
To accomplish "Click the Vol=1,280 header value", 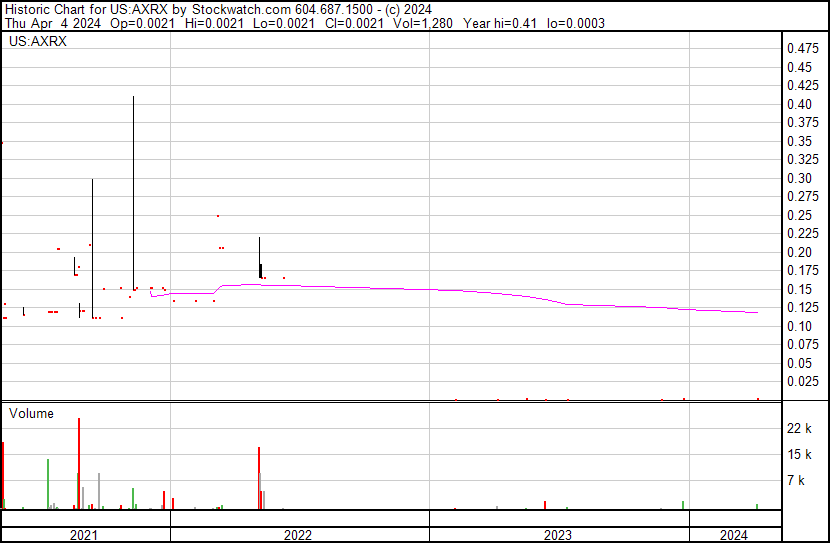I will click(422, 23).
